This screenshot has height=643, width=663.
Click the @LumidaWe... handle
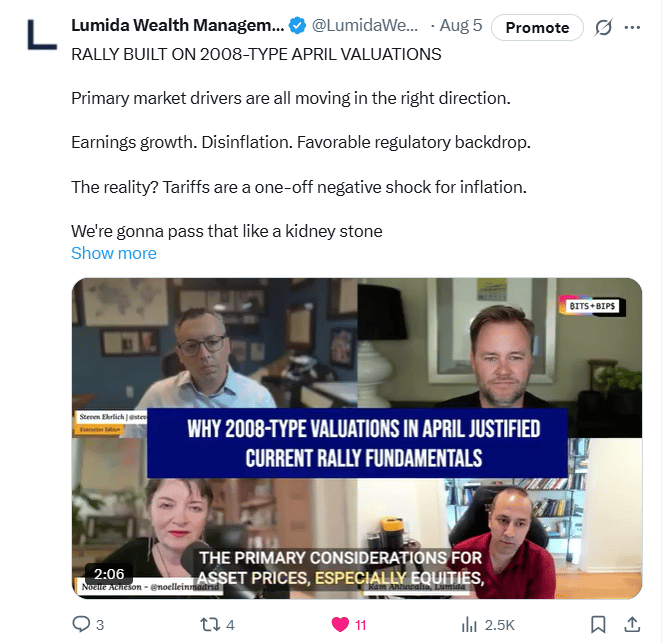[x=365, y=26]
